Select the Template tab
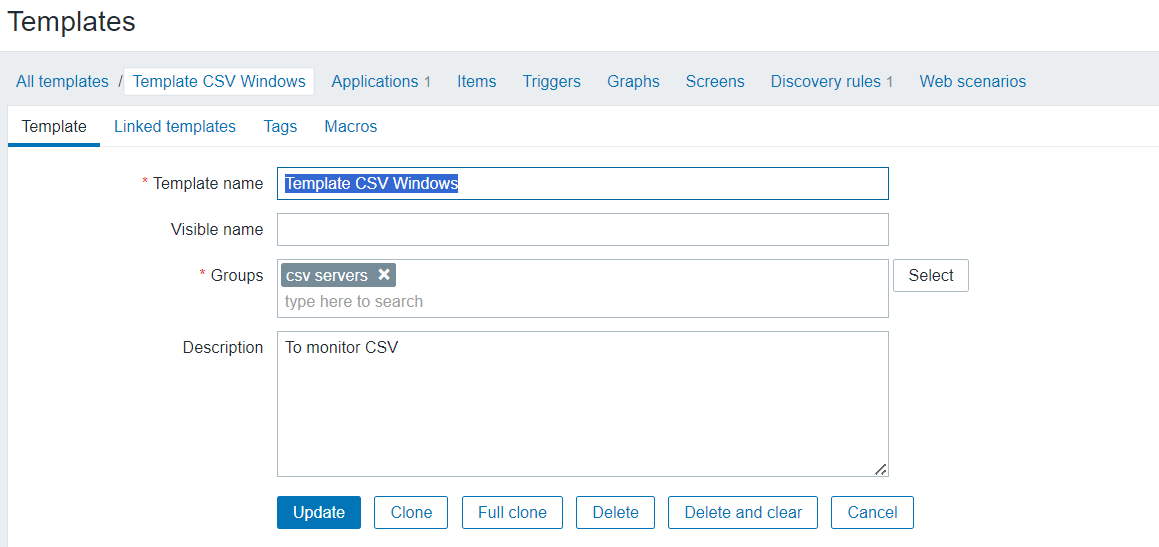 [x=54, y=126]
